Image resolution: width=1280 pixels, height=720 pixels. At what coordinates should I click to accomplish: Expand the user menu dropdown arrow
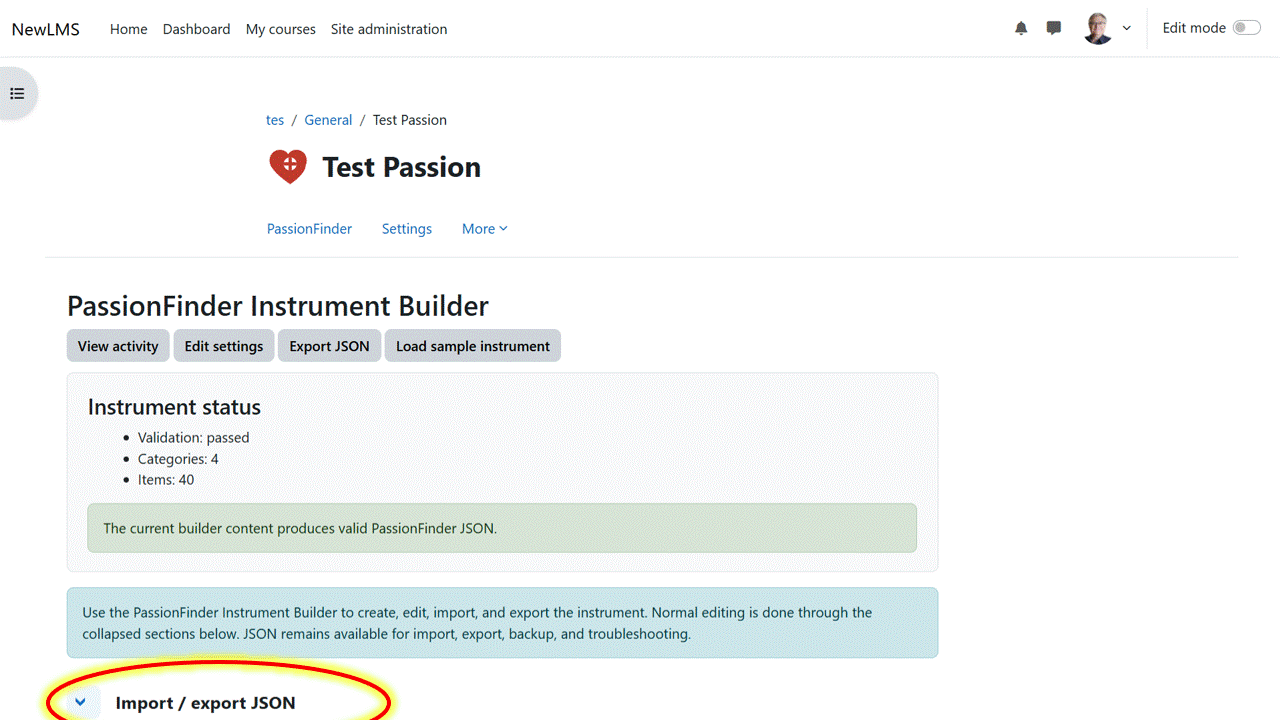[x=1126, y=28]
